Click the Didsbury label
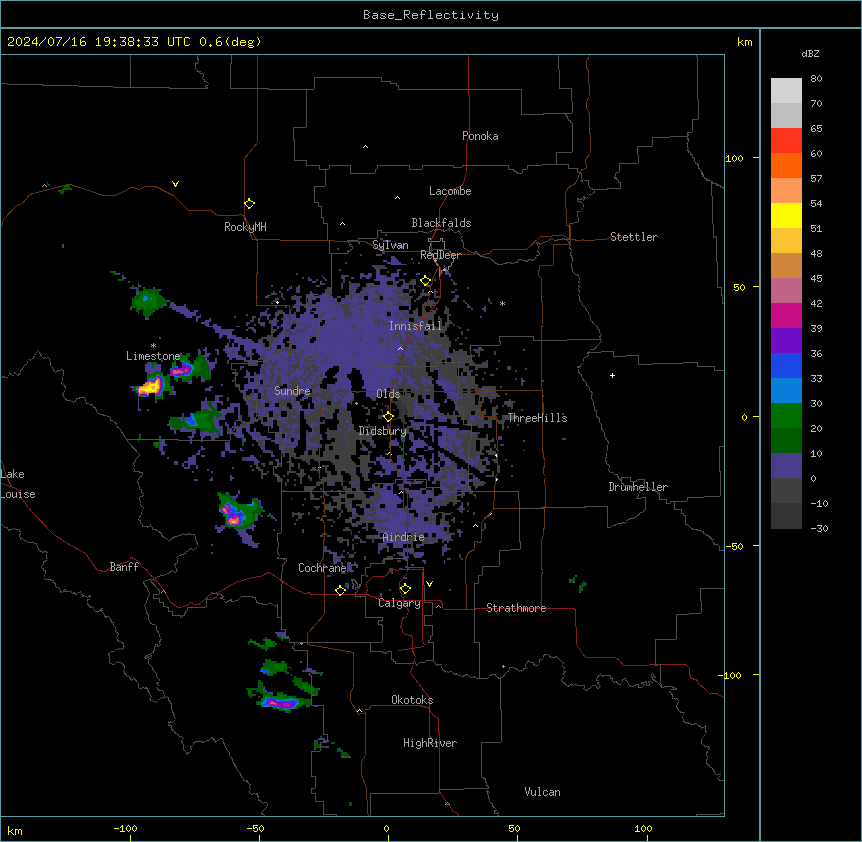The width and height of the screenshot is (862, 842). 382,431
